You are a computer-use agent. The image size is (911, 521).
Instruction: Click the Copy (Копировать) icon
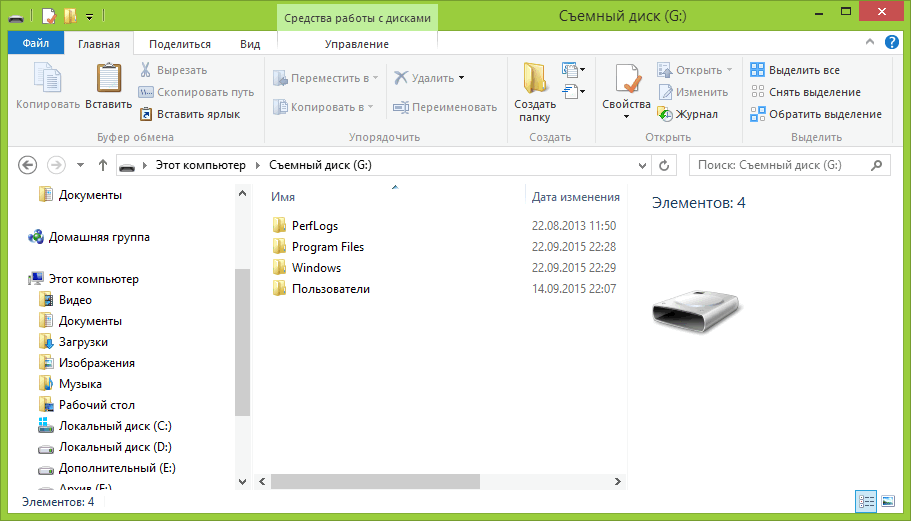pyautogui.click(x=47, y=80)
